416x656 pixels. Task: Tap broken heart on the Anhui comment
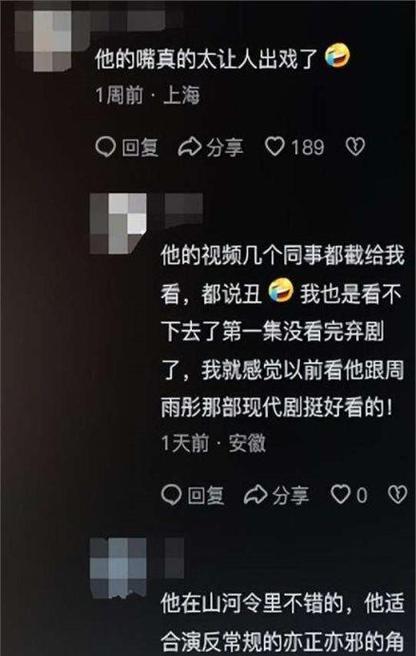pyautogui.click(x=397, y=495)
